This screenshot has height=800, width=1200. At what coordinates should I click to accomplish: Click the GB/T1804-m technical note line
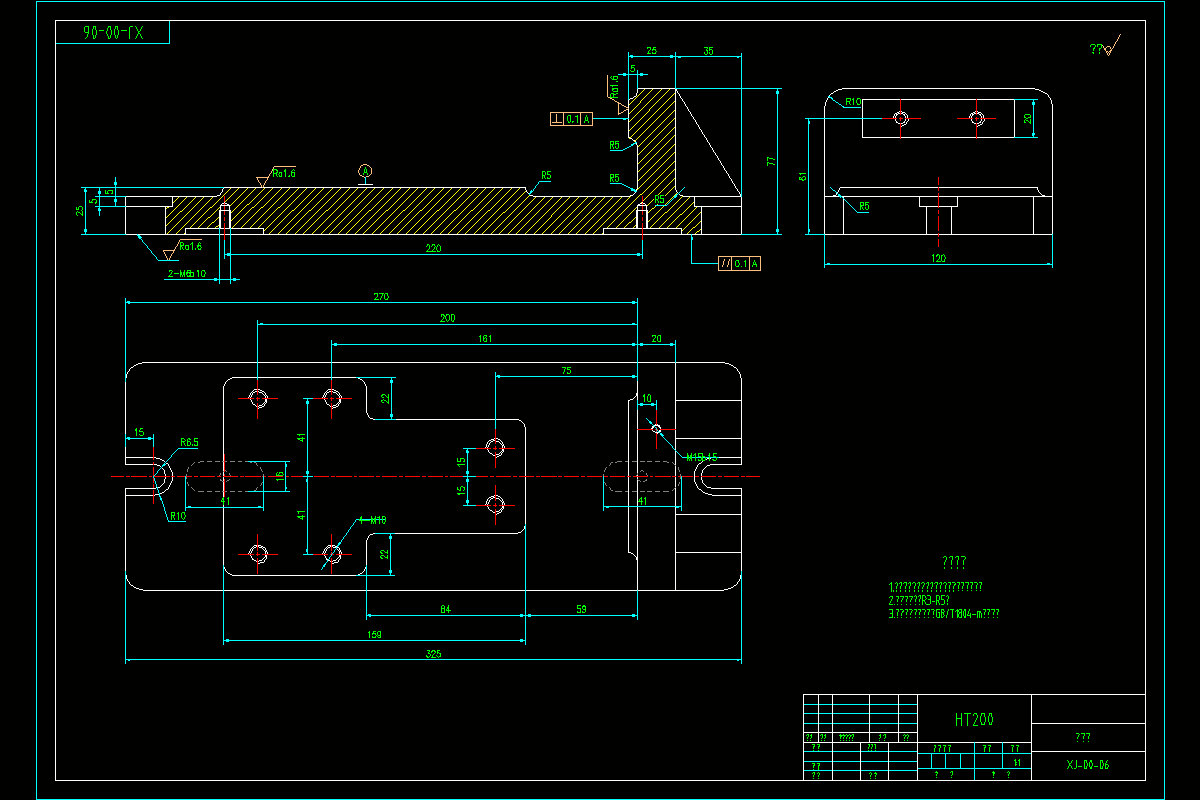click(943, 614)
